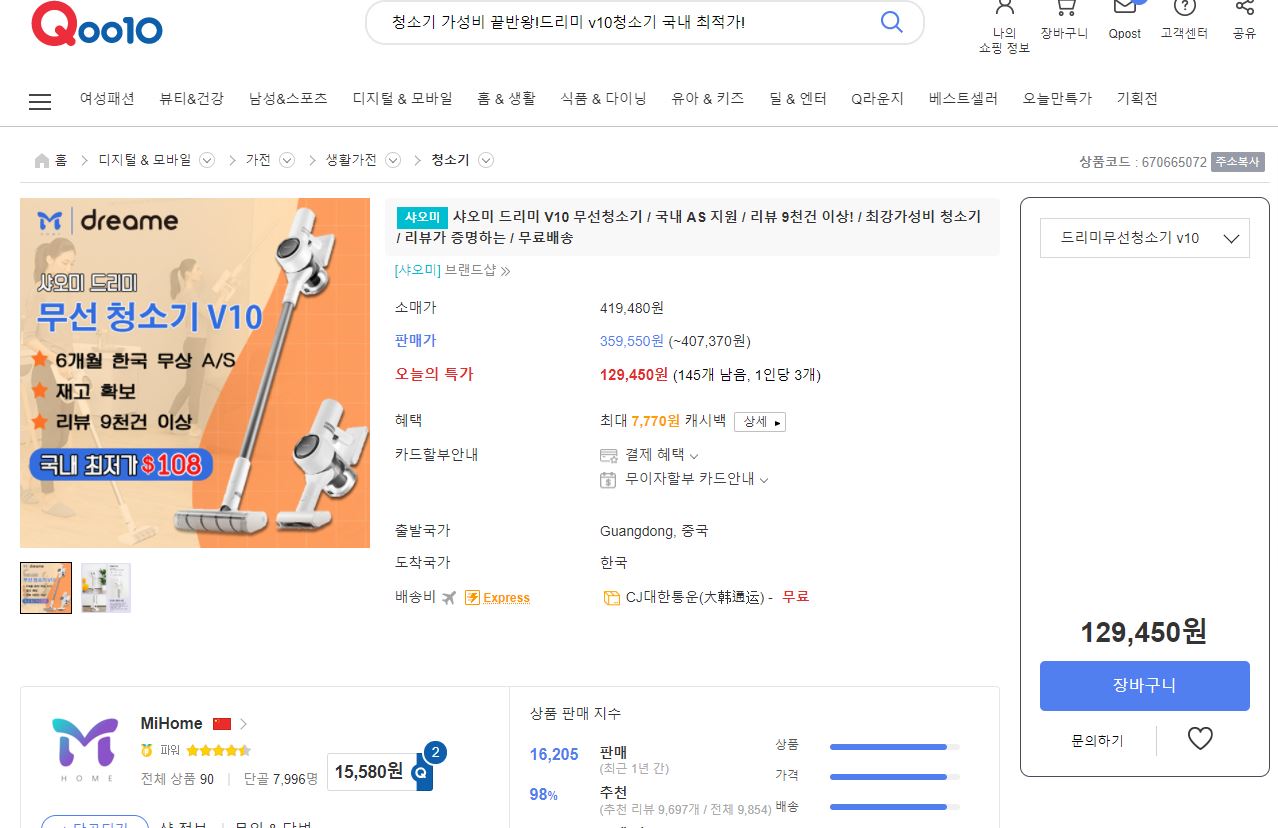The width and height of the screenshot is (1278, 828).
Task: Open Q라운지 menu
Action: click(877, 99)
